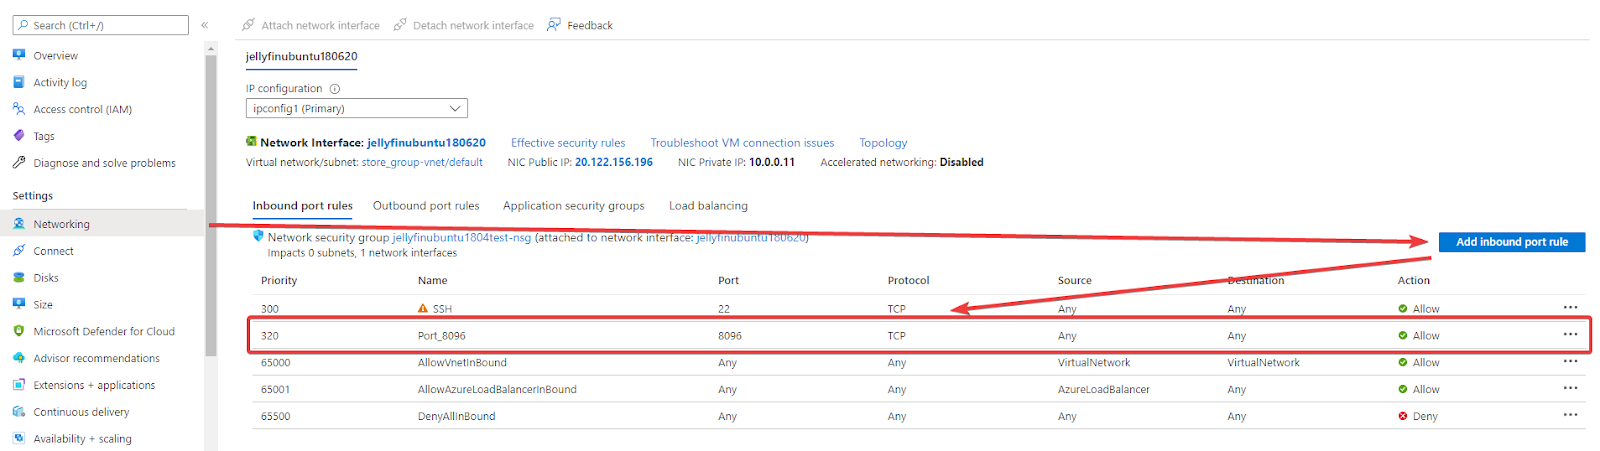Click the Name column header

(x=432, y=281)
